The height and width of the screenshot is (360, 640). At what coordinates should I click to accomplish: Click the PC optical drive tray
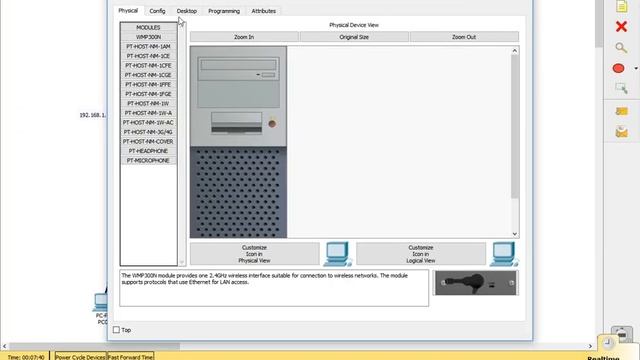click(x=238, y=64)
